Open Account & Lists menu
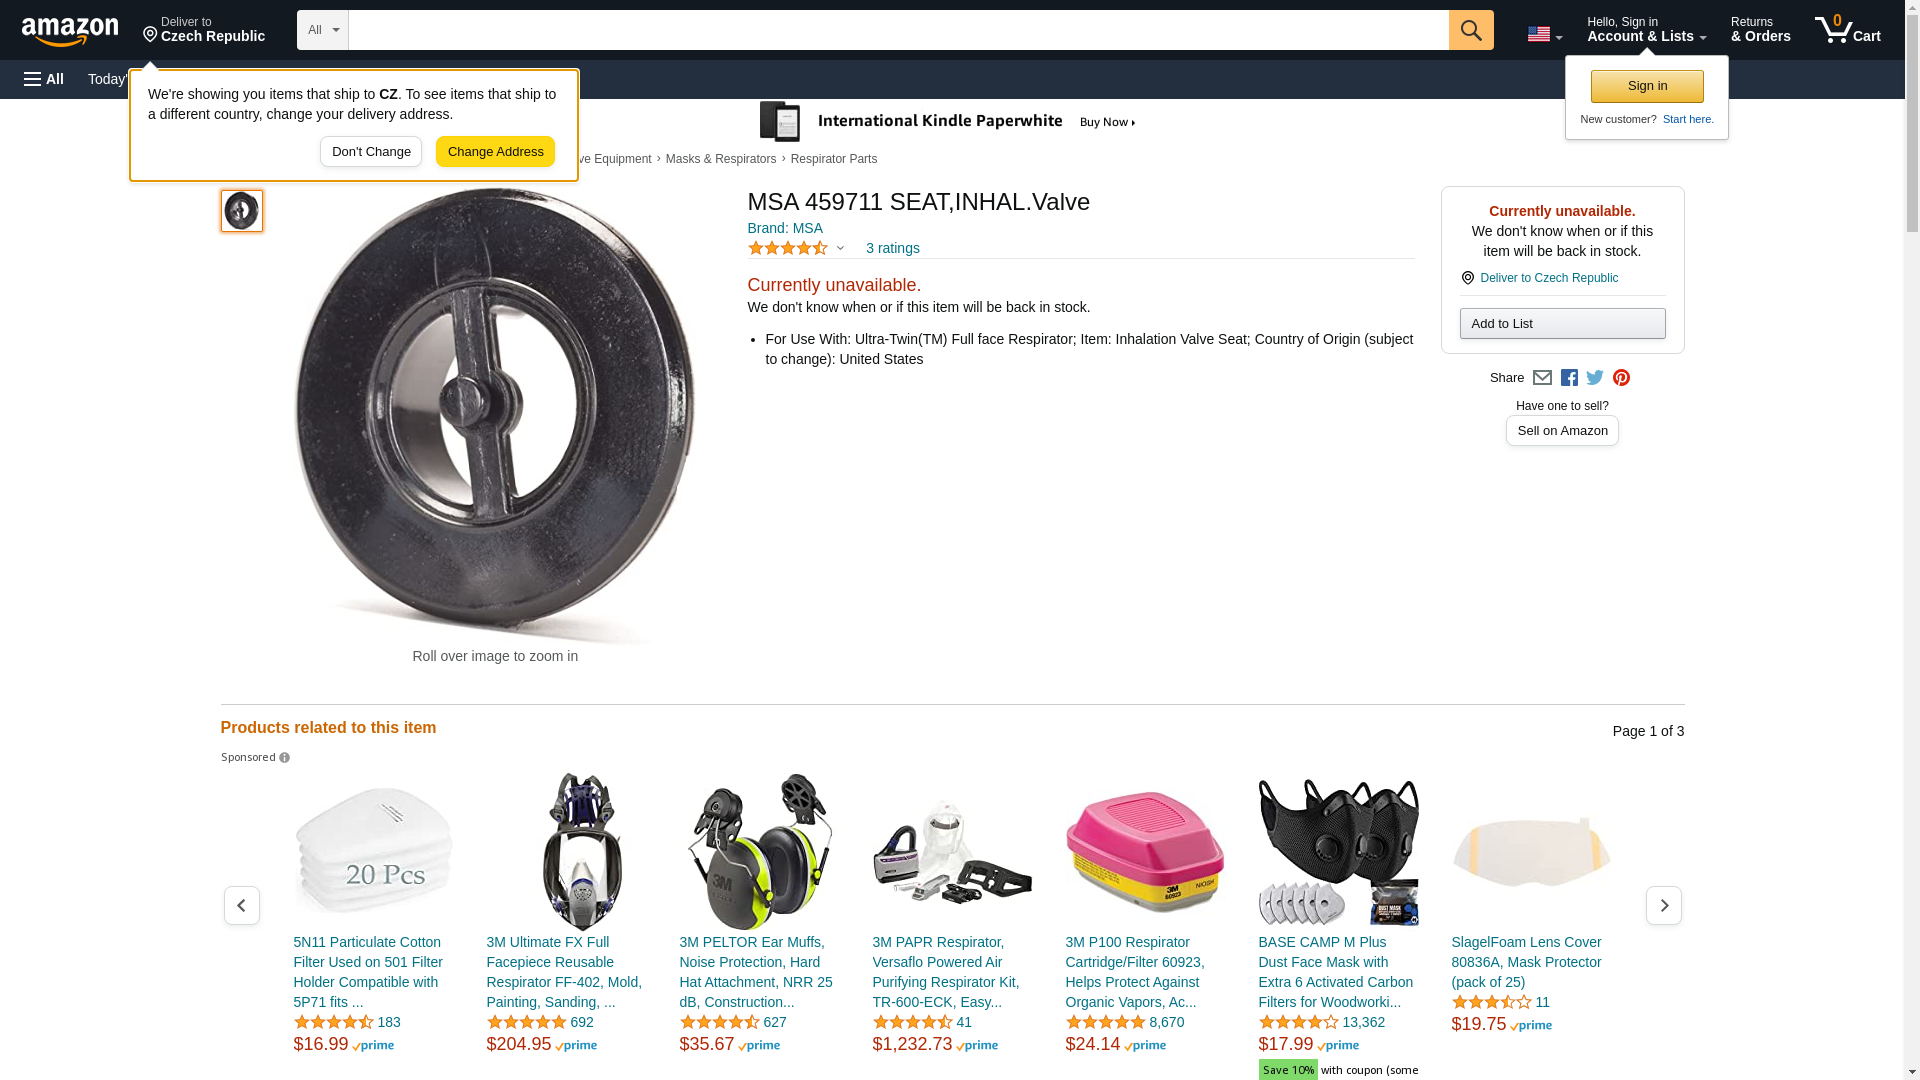Image resolution: width=1920 pixels, height=1080 pixels. [1646, 30]
